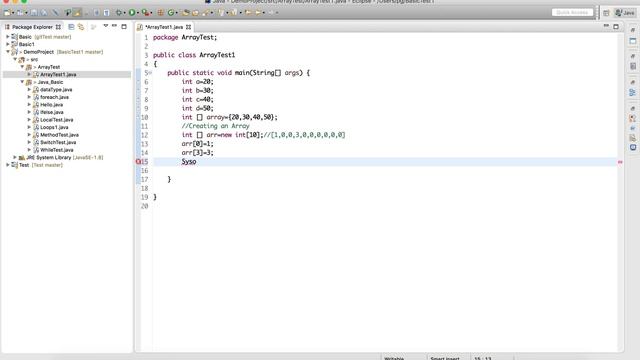This screenshot has width=640, height=360.
Task: Expand the Basic project node
Action: [8, 37]
